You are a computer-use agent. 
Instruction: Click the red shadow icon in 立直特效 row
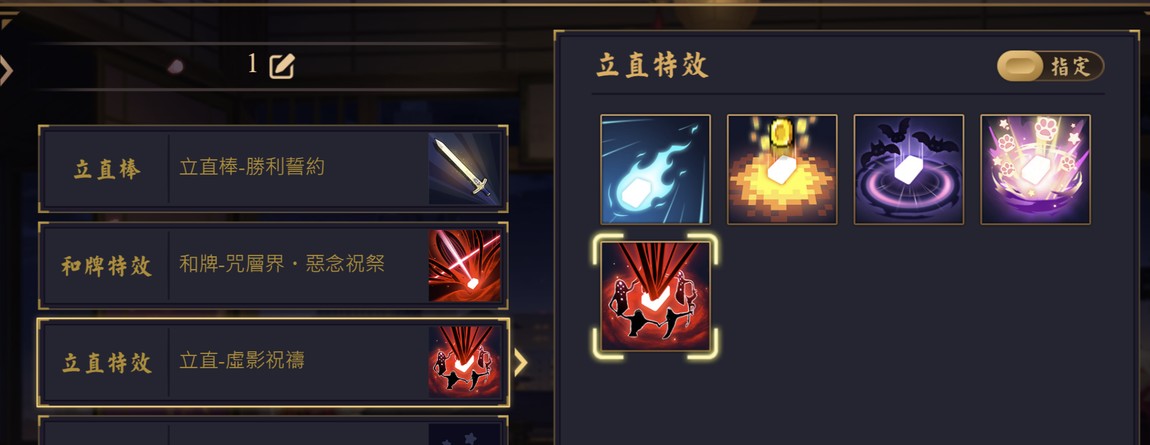(465, 362)
